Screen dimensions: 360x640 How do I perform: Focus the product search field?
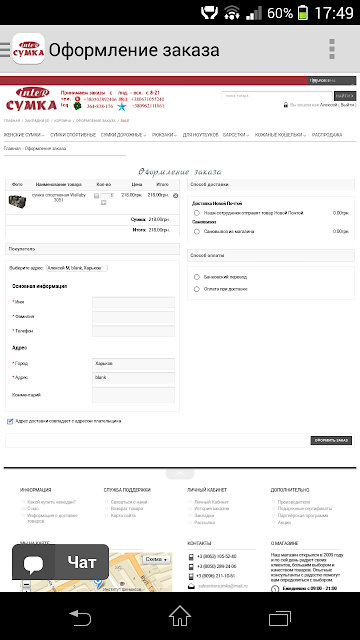pyautogui.click(x=277, y=96)
